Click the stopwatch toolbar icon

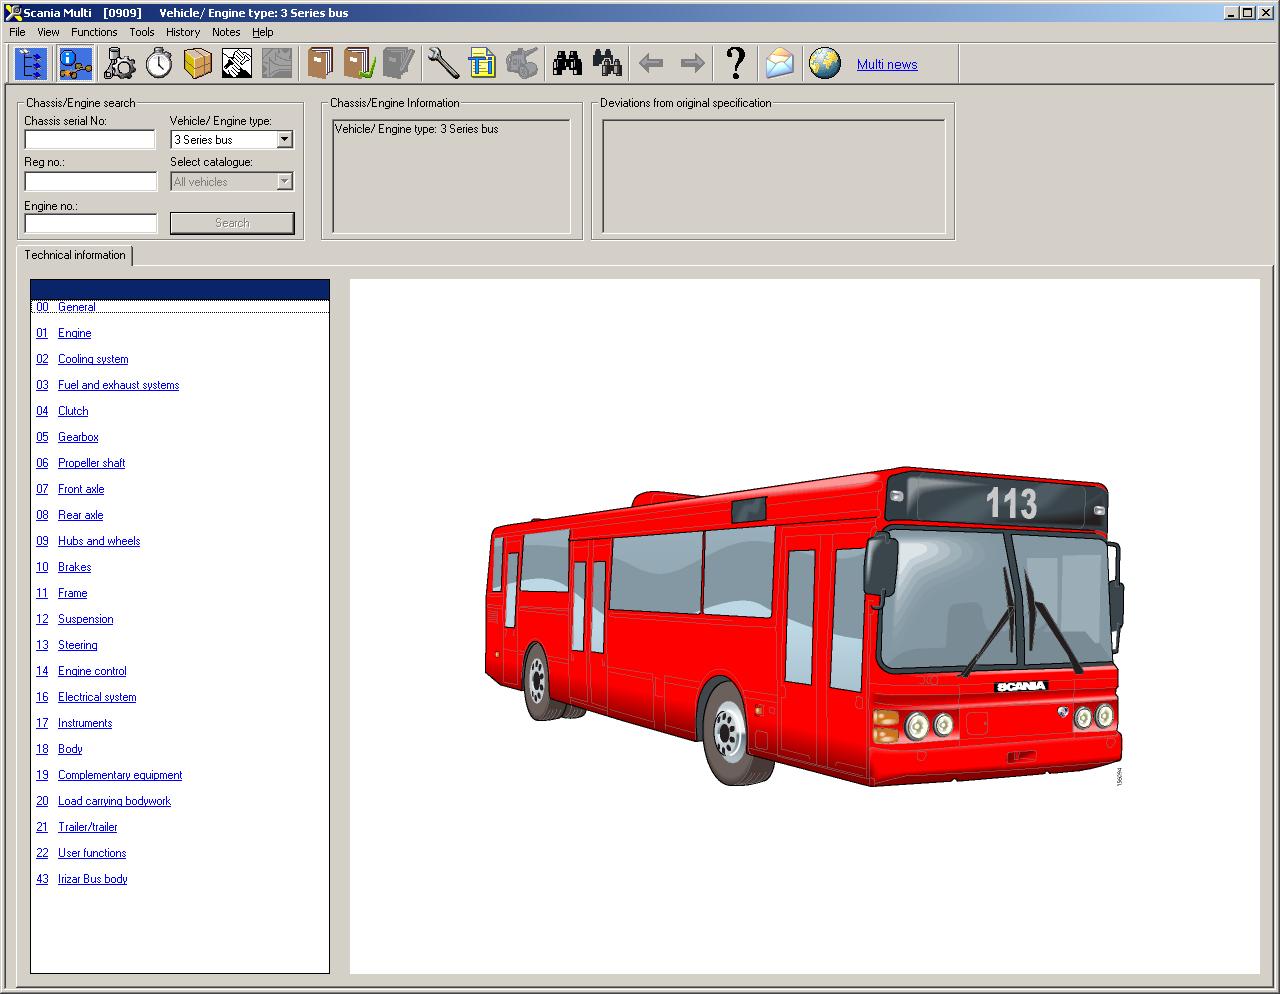tap(159, 64)
